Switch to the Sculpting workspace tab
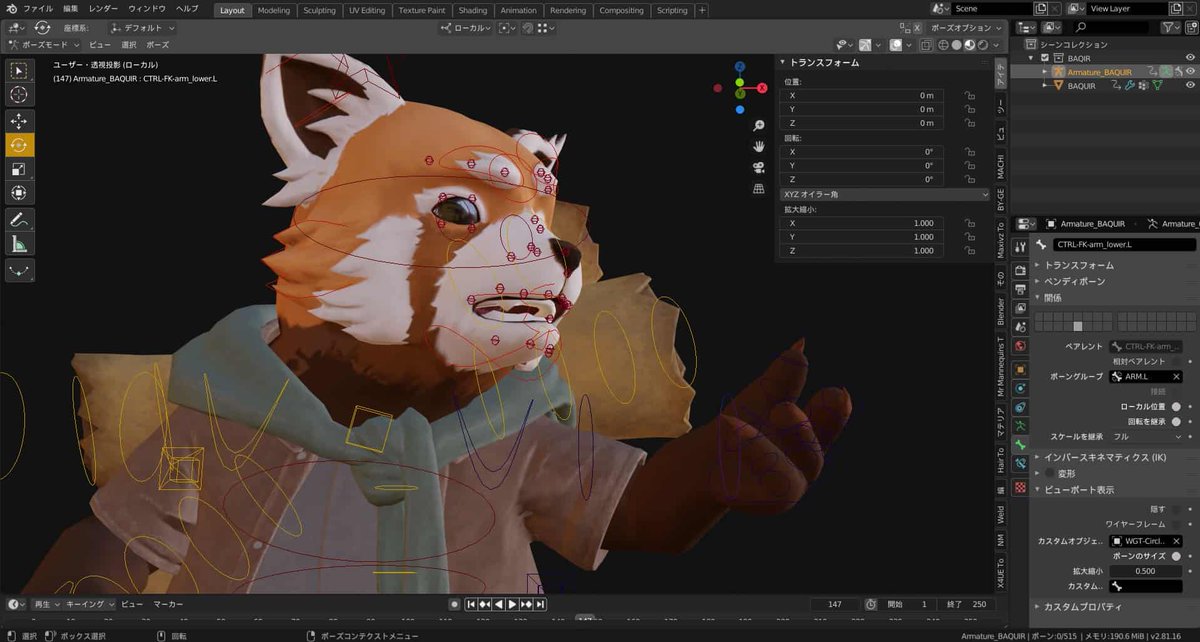 click(x=319, y=10)
